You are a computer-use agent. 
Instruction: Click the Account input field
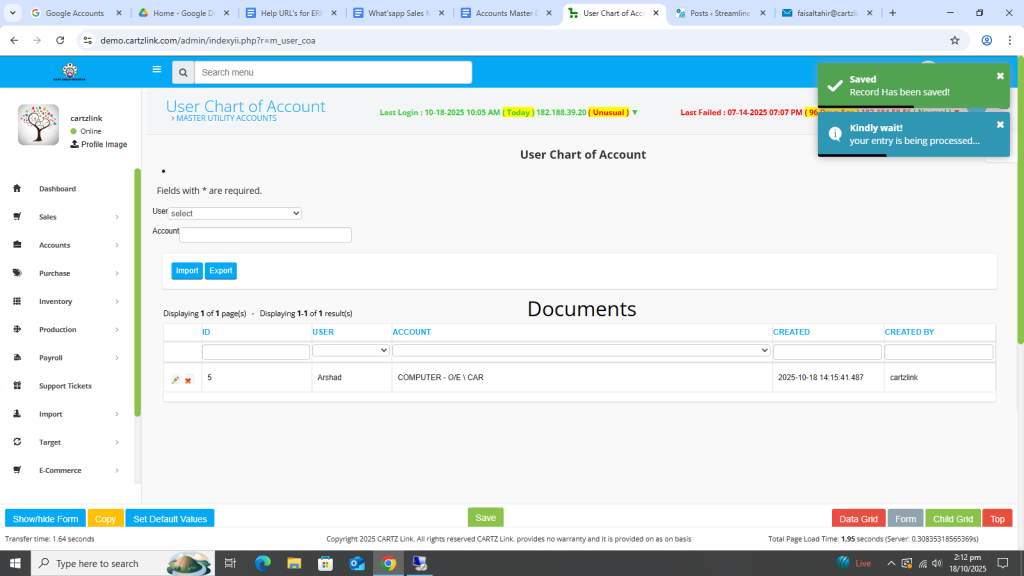[265, 235]
